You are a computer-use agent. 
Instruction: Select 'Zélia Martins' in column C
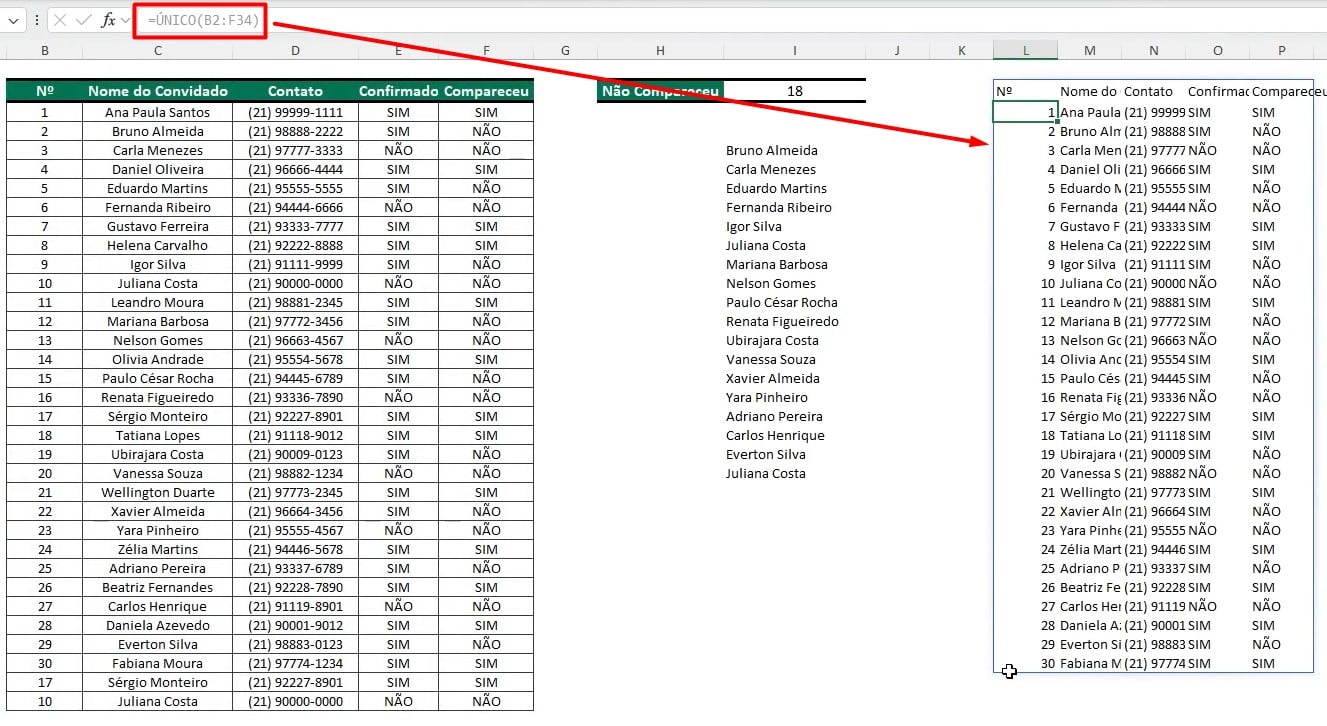[158, 550]
